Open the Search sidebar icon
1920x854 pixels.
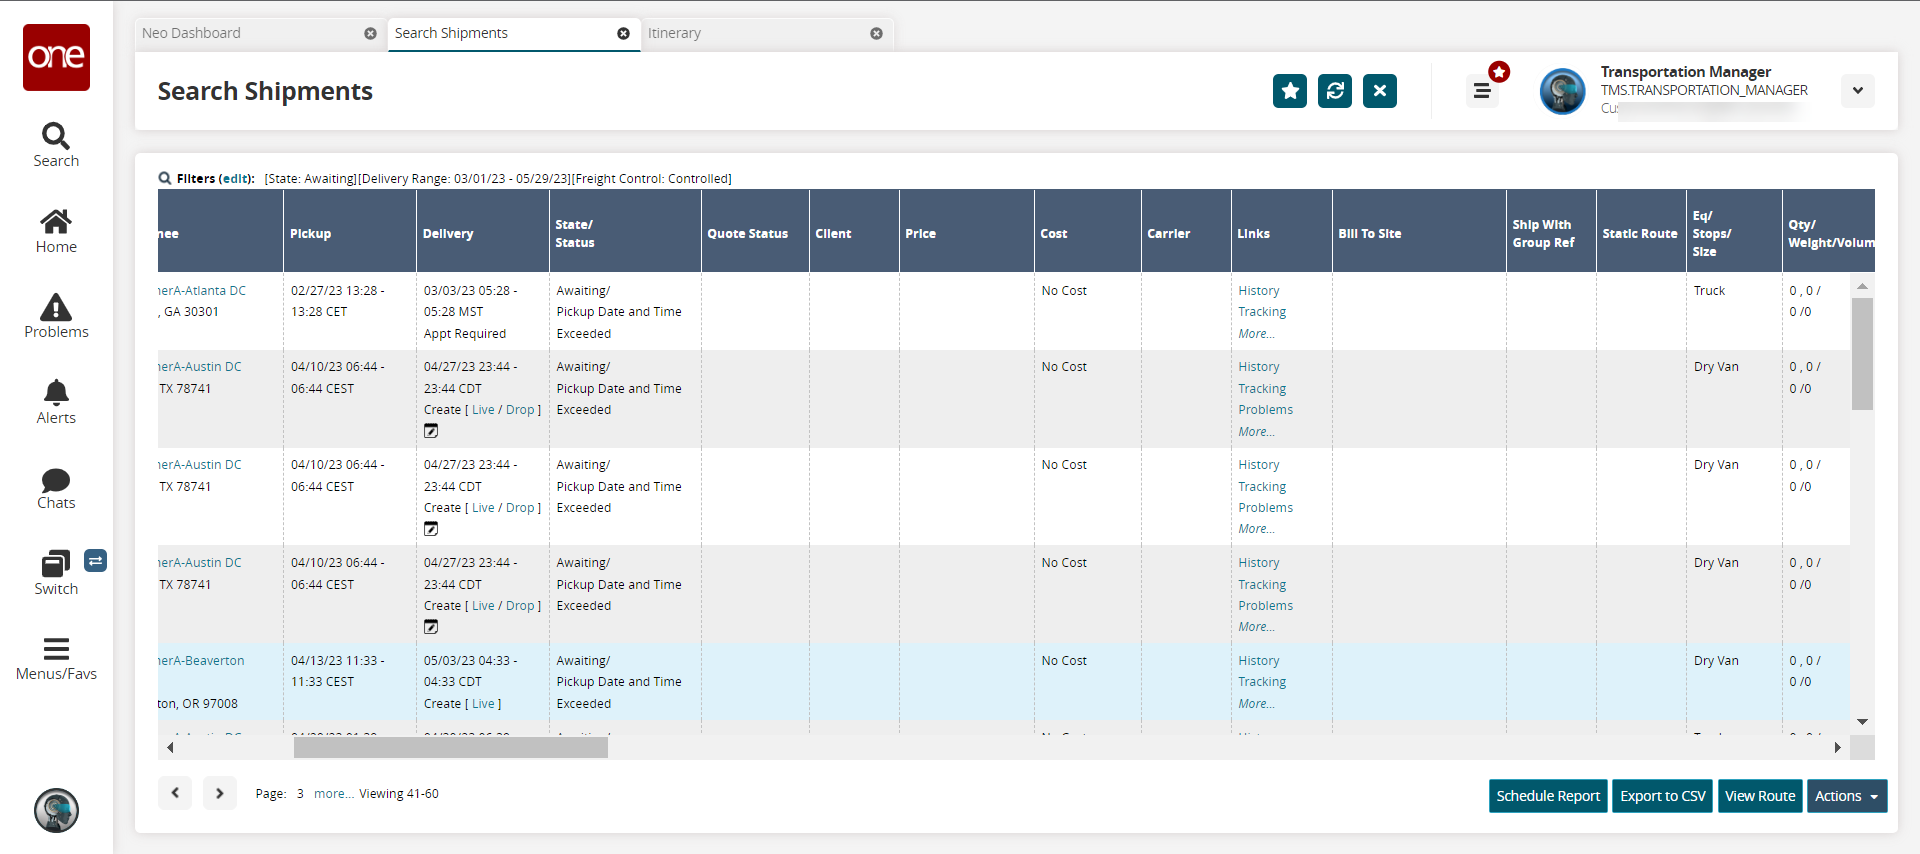coord(56,145)
